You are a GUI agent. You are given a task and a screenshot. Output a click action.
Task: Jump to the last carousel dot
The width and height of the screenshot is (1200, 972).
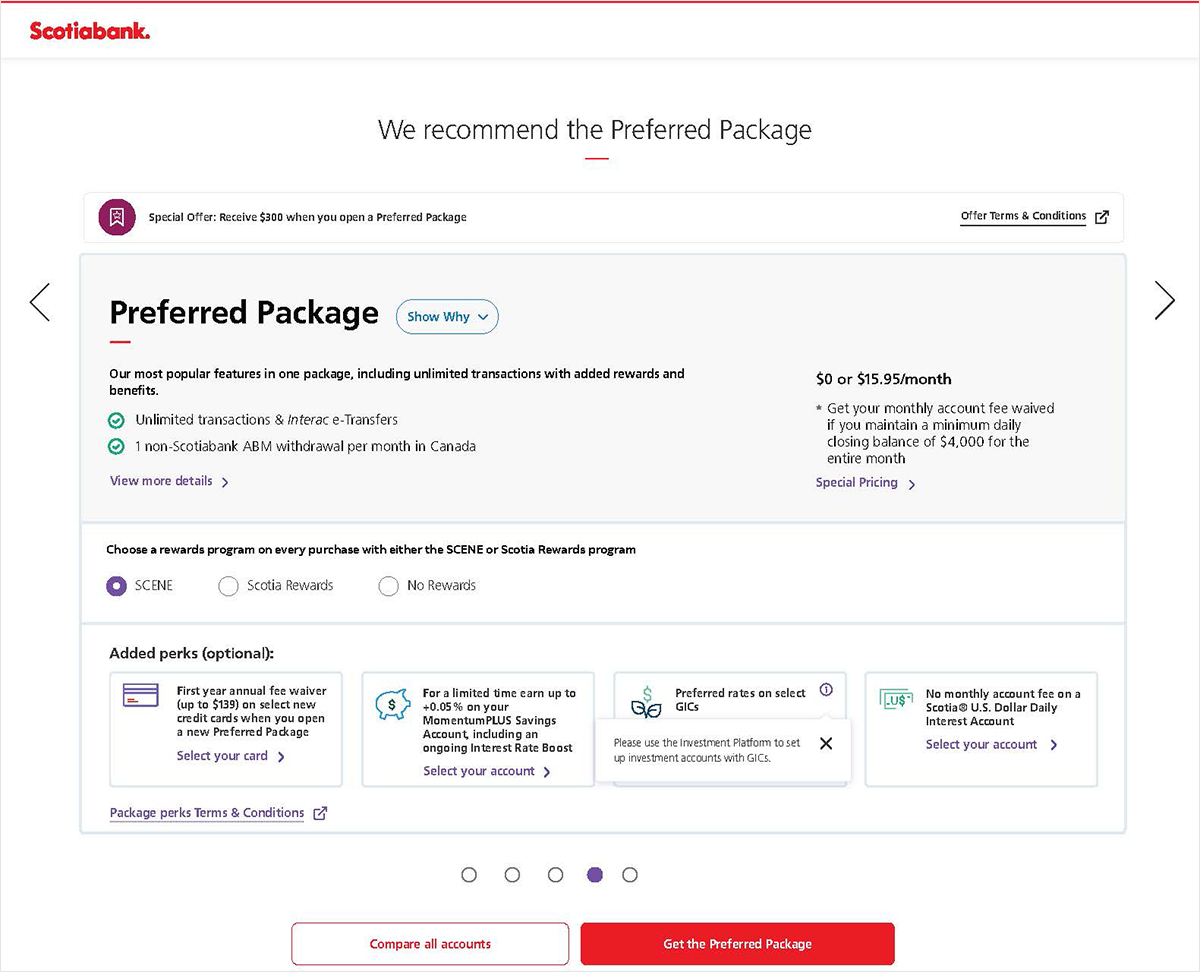click(630, 875)
